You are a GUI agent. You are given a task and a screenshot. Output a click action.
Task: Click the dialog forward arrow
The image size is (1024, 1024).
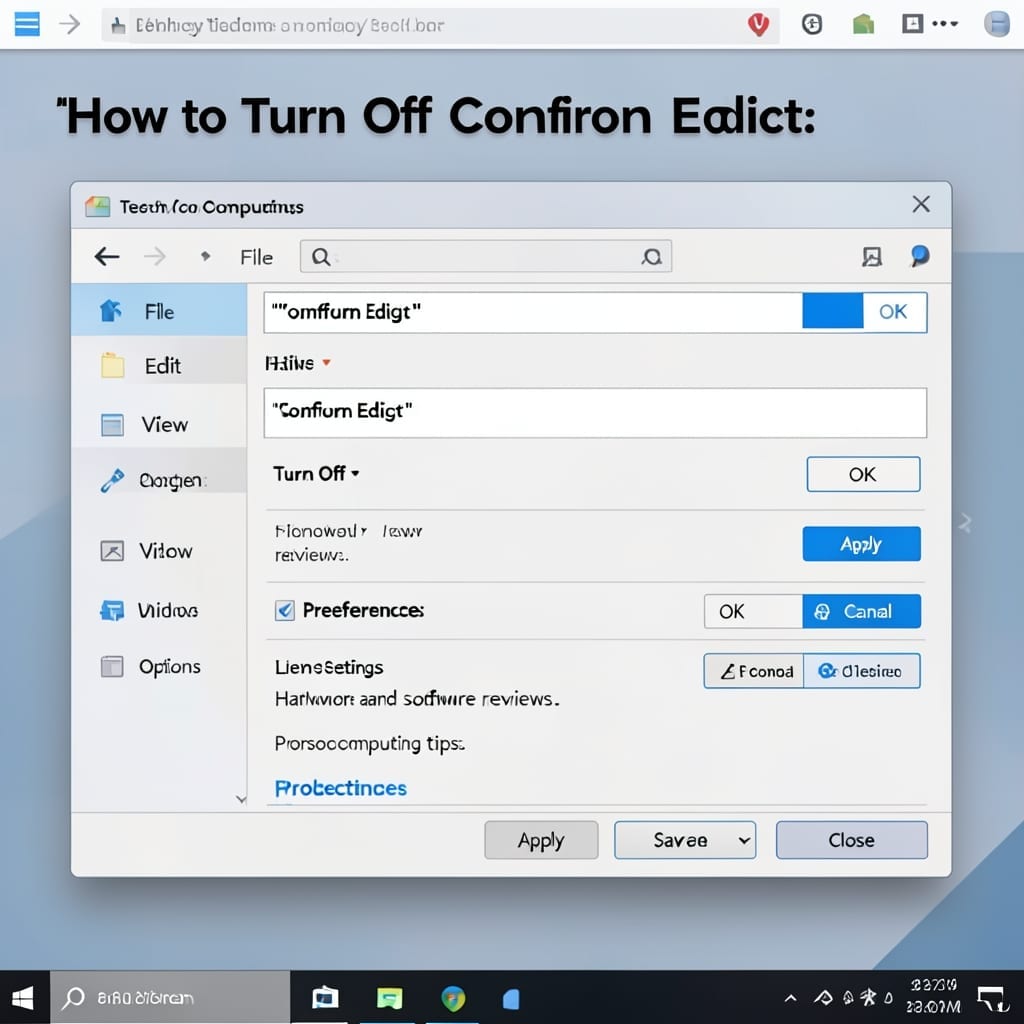click(x=155, y=257)
